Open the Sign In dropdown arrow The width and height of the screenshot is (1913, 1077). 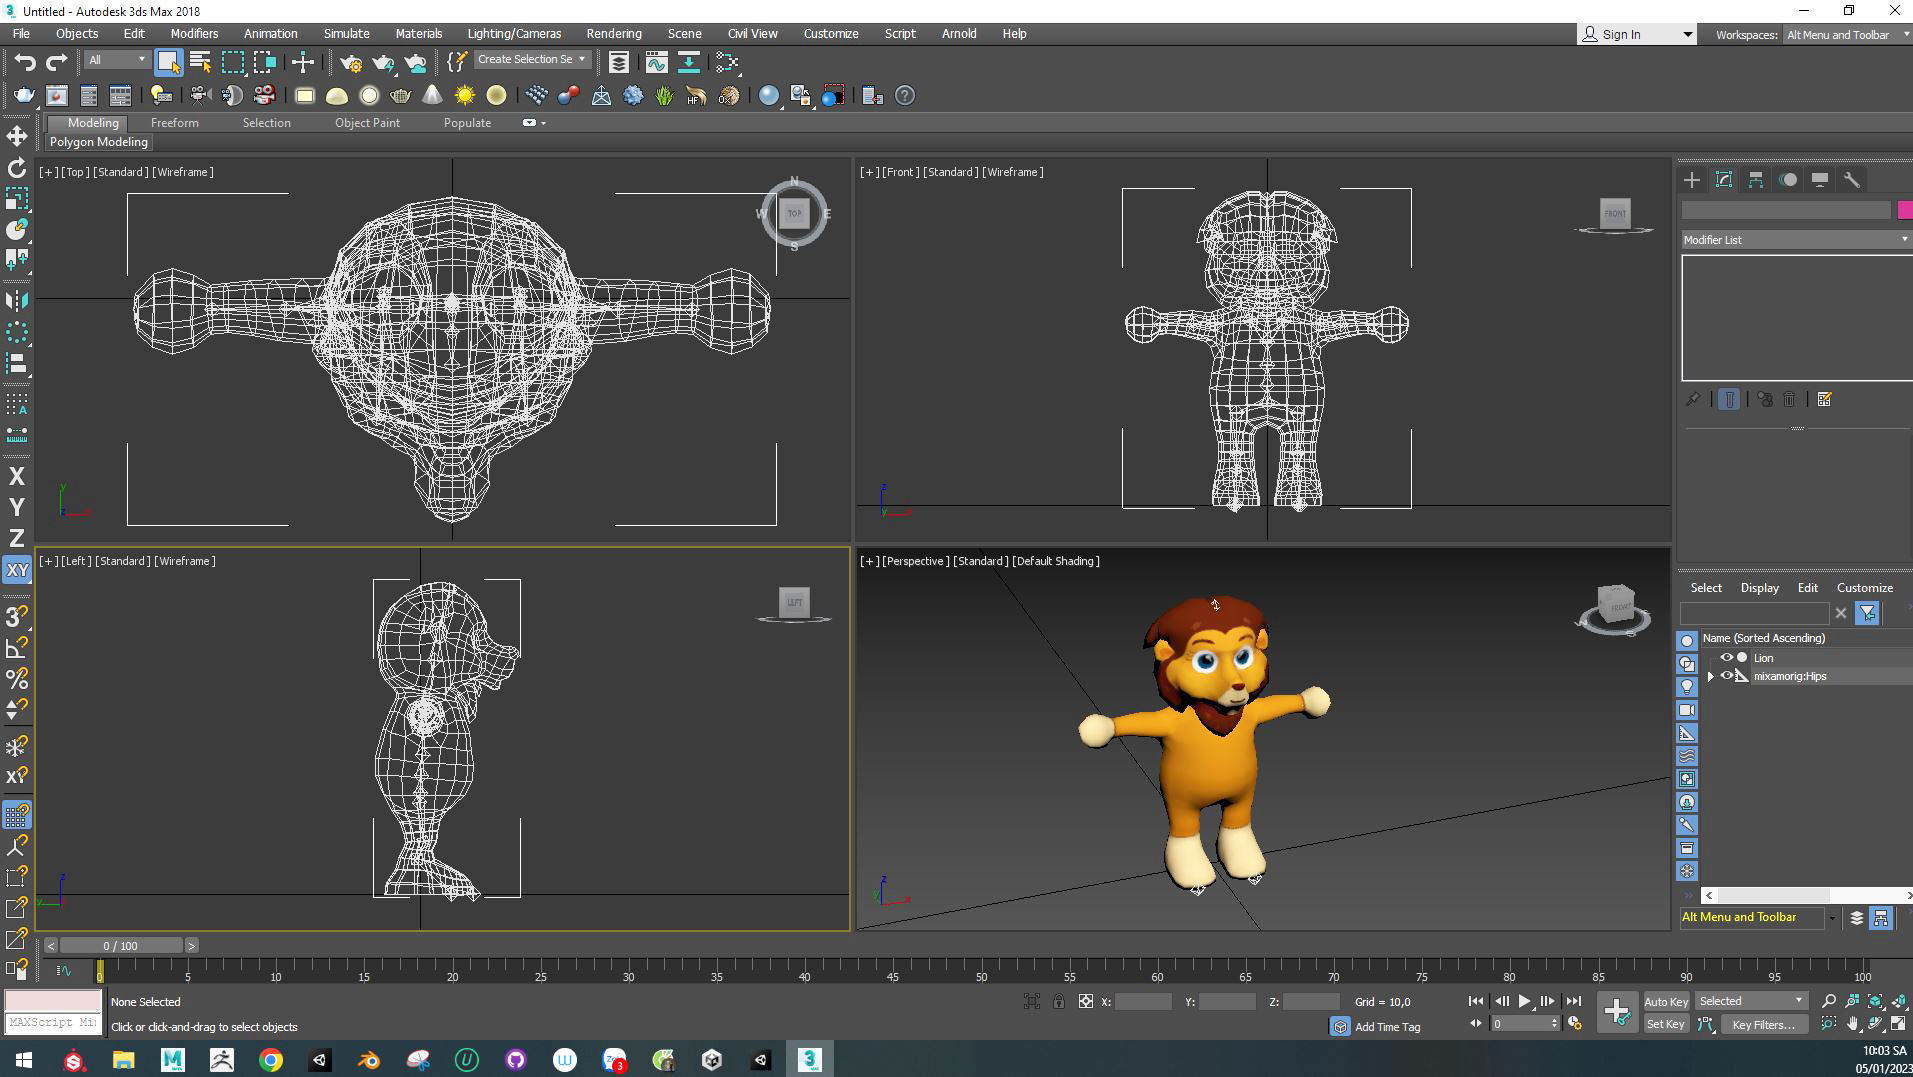[x=1687, y=34]
